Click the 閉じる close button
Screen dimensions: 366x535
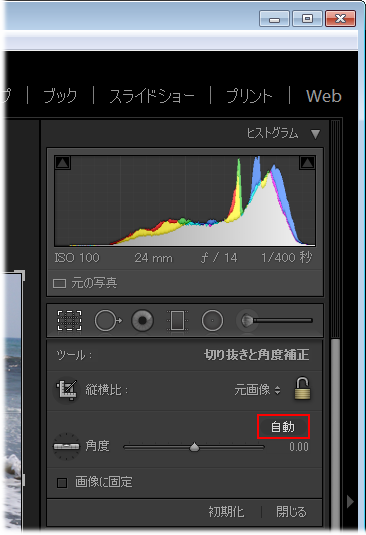click(x=291, y=512)
